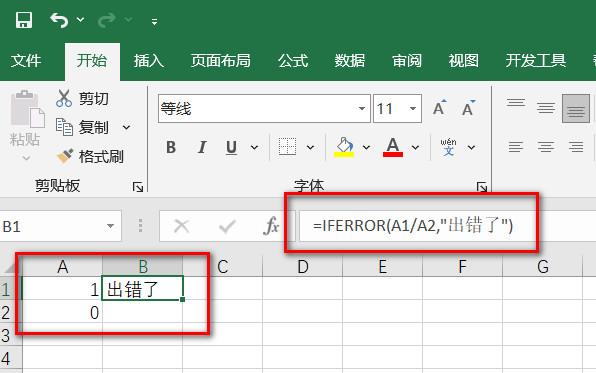Click the 剪切 scissors button
Screen dimensions: 596x373
coord(82,99)
